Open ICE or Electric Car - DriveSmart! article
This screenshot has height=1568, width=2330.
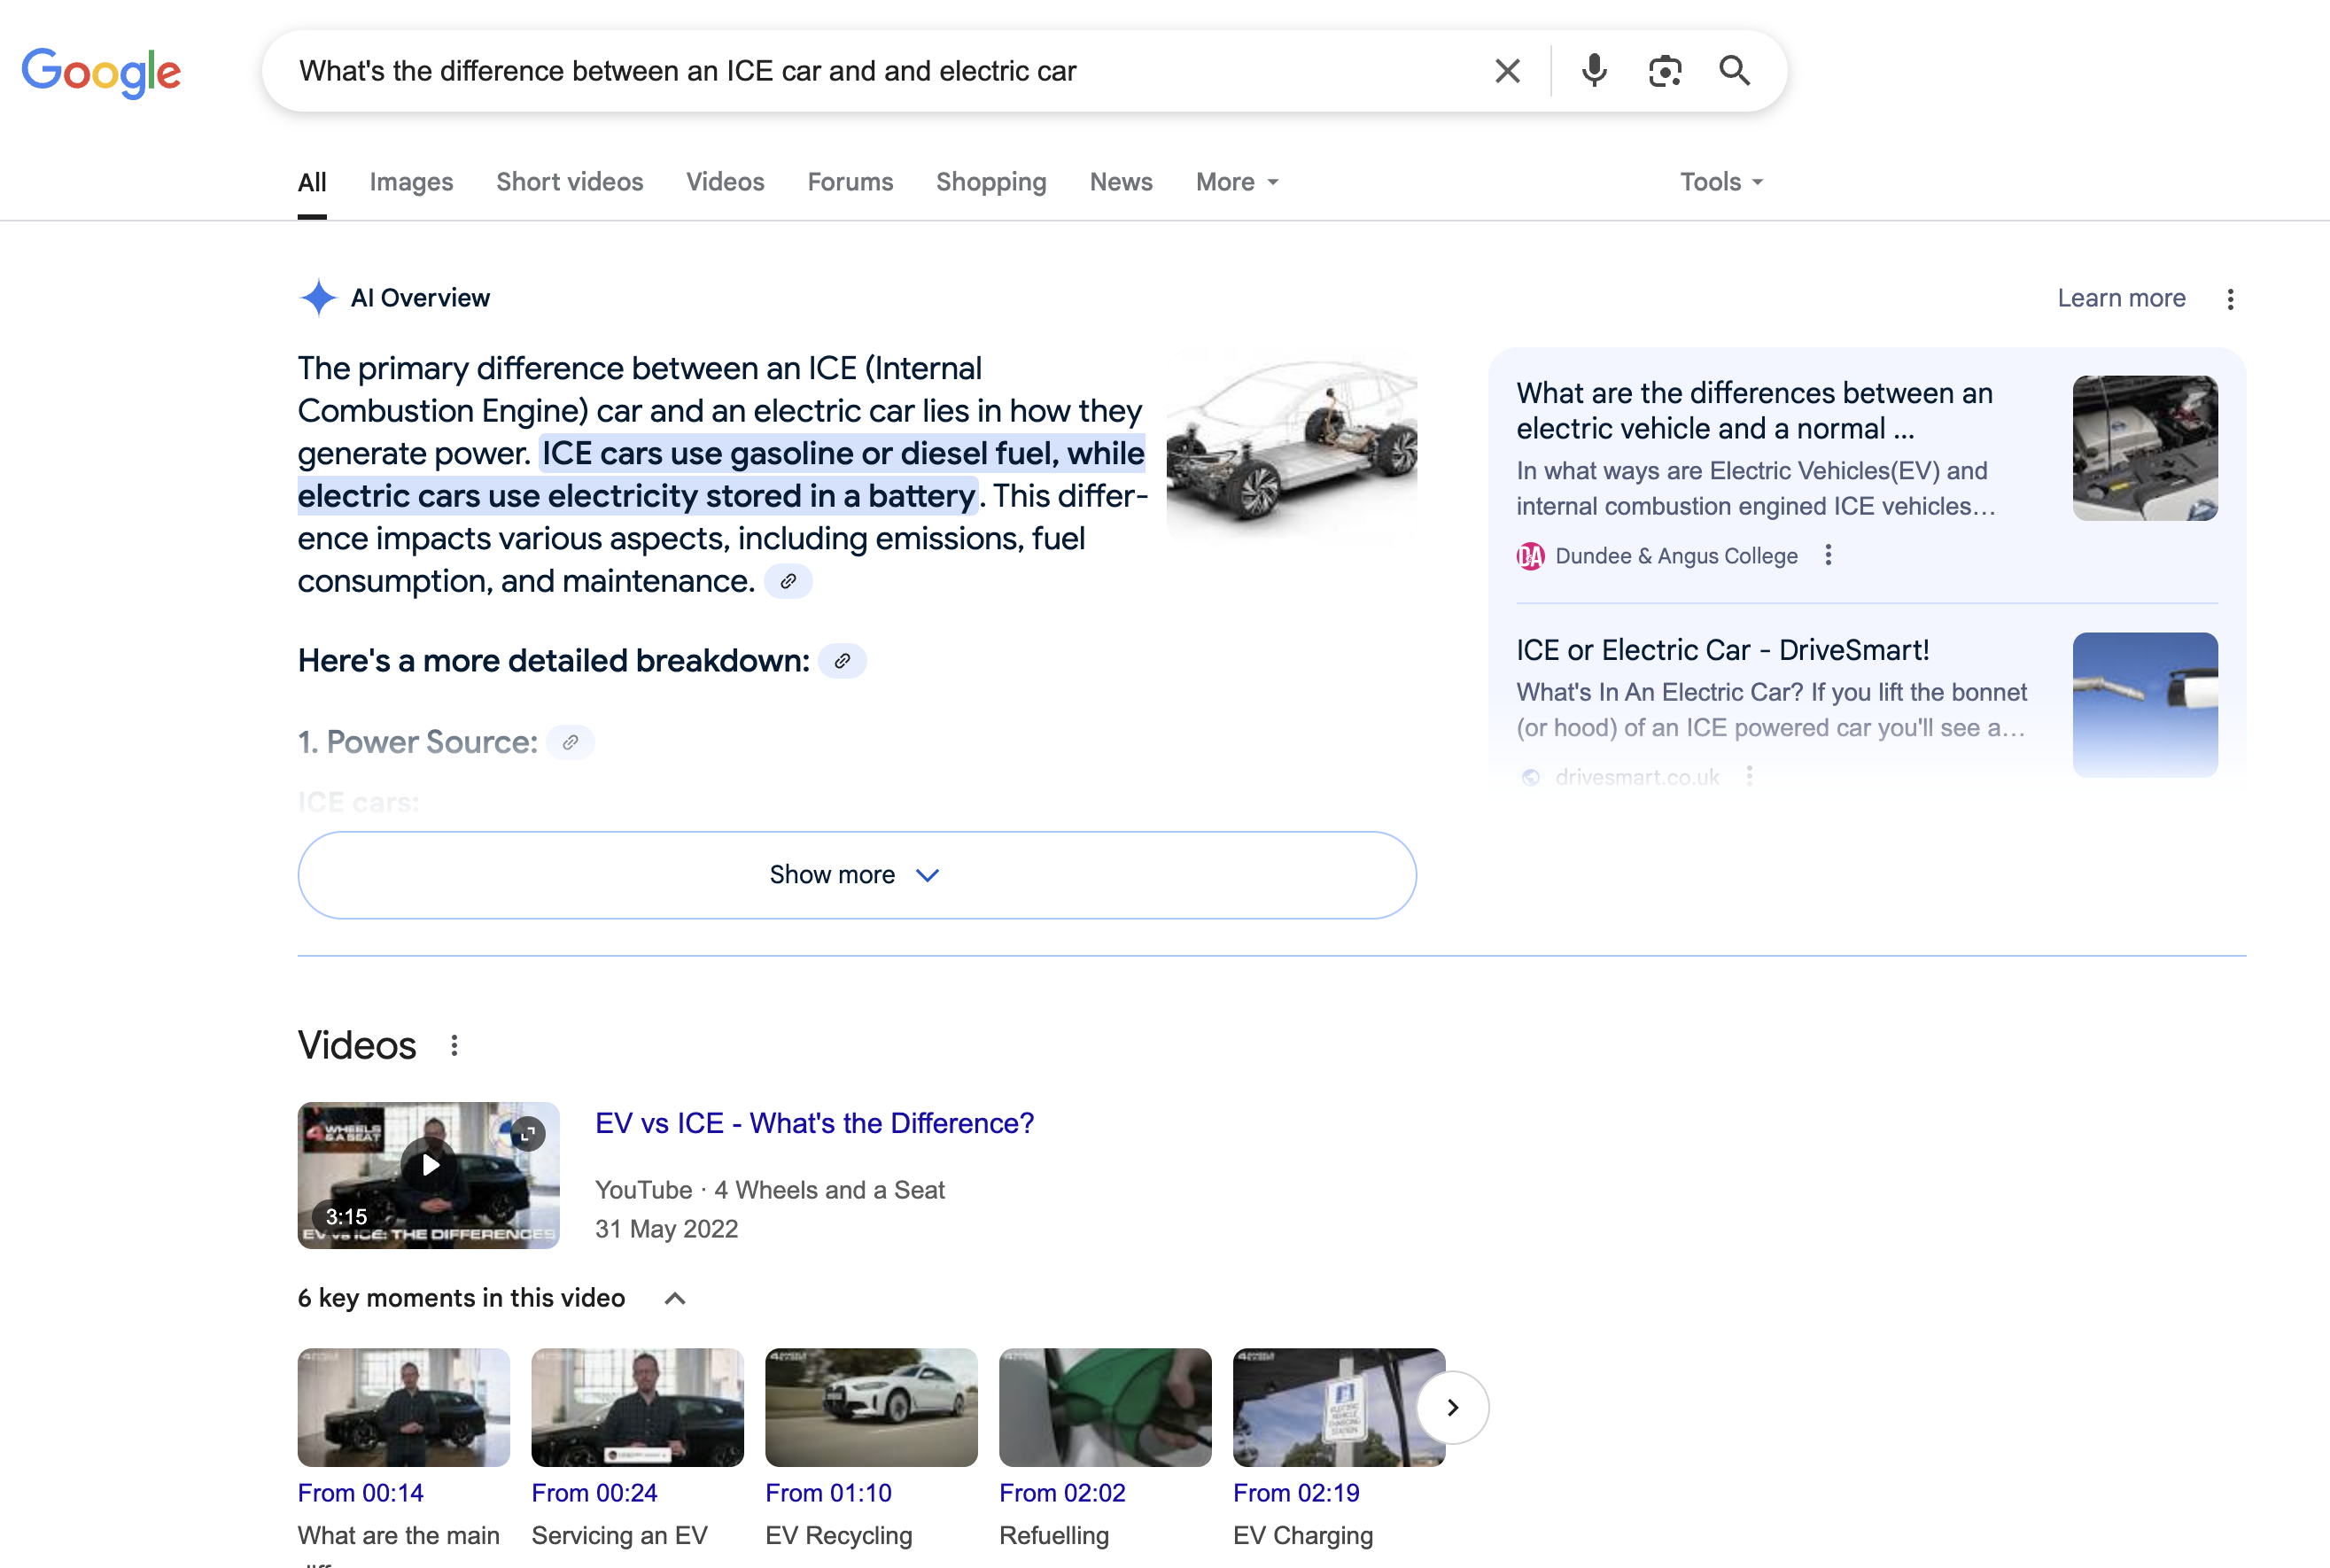tap(1722, 650)
